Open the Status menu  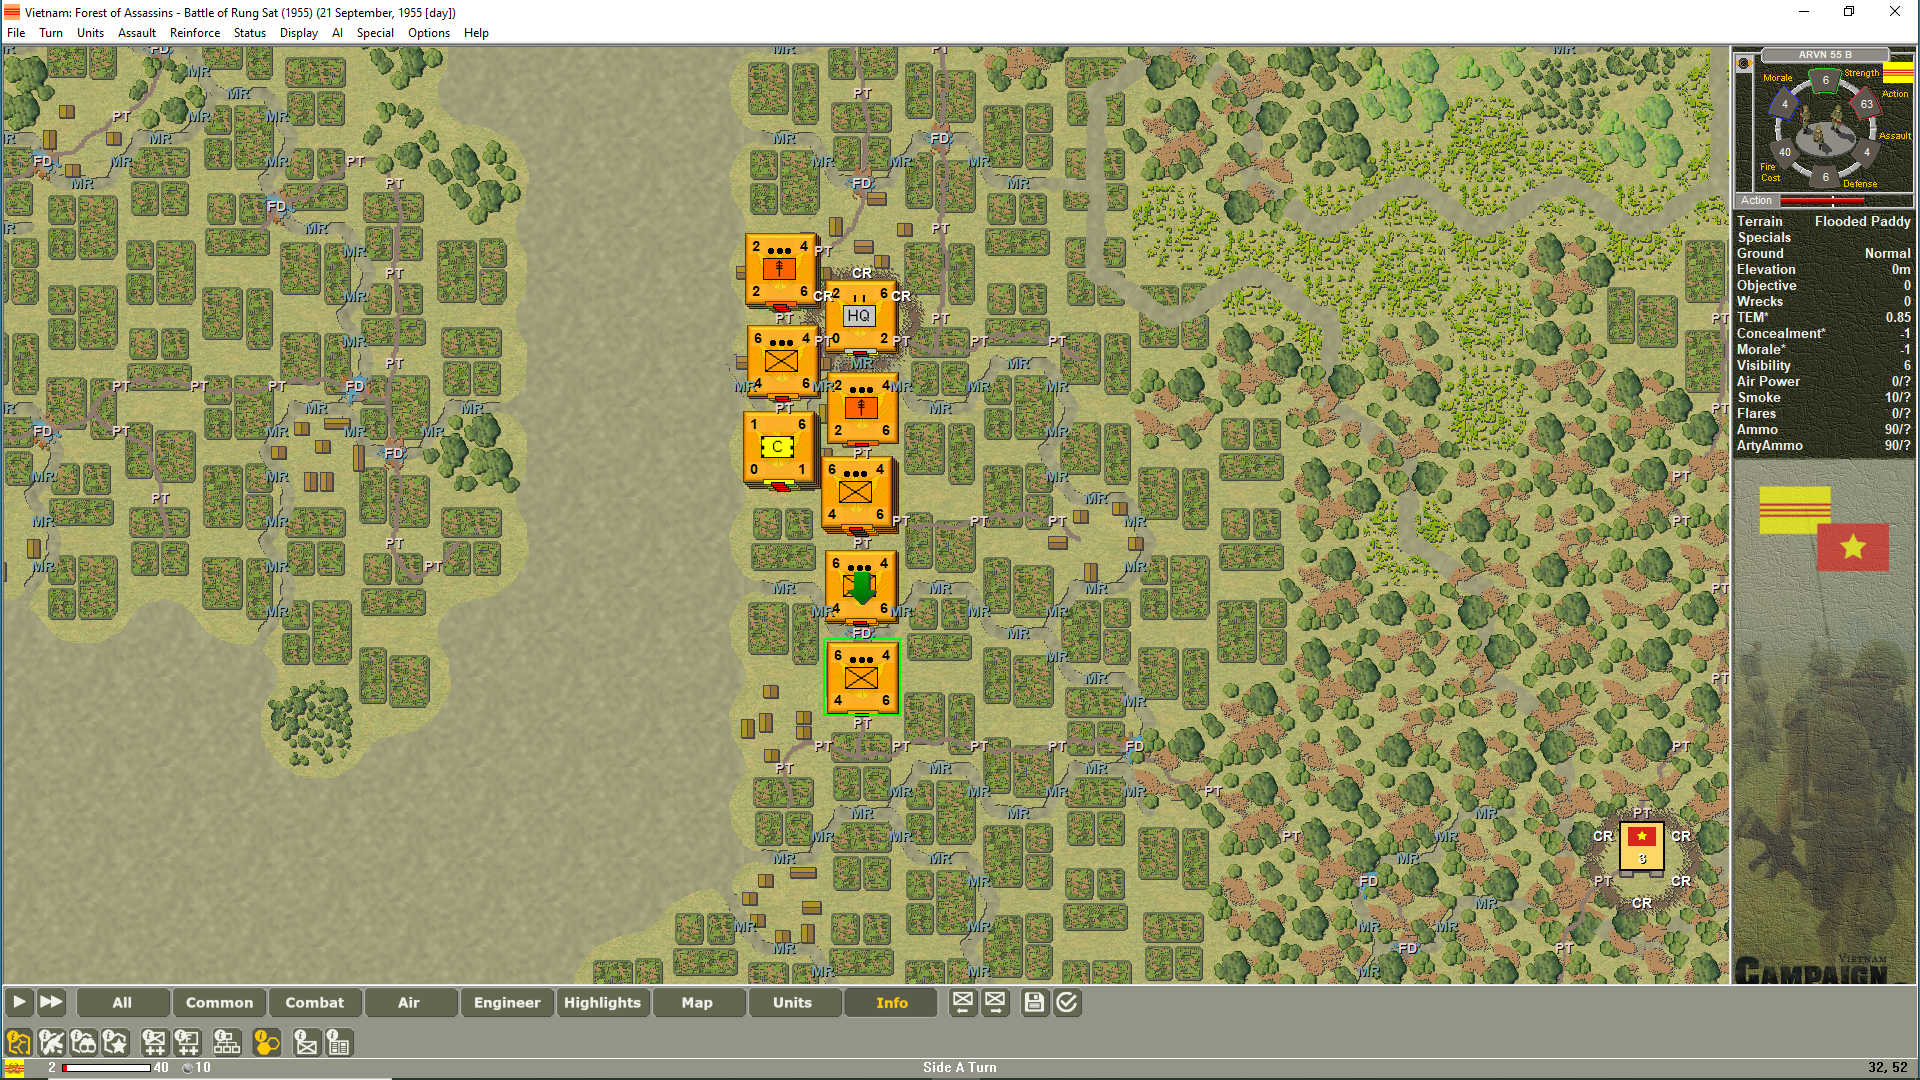[x=250, y=32]
